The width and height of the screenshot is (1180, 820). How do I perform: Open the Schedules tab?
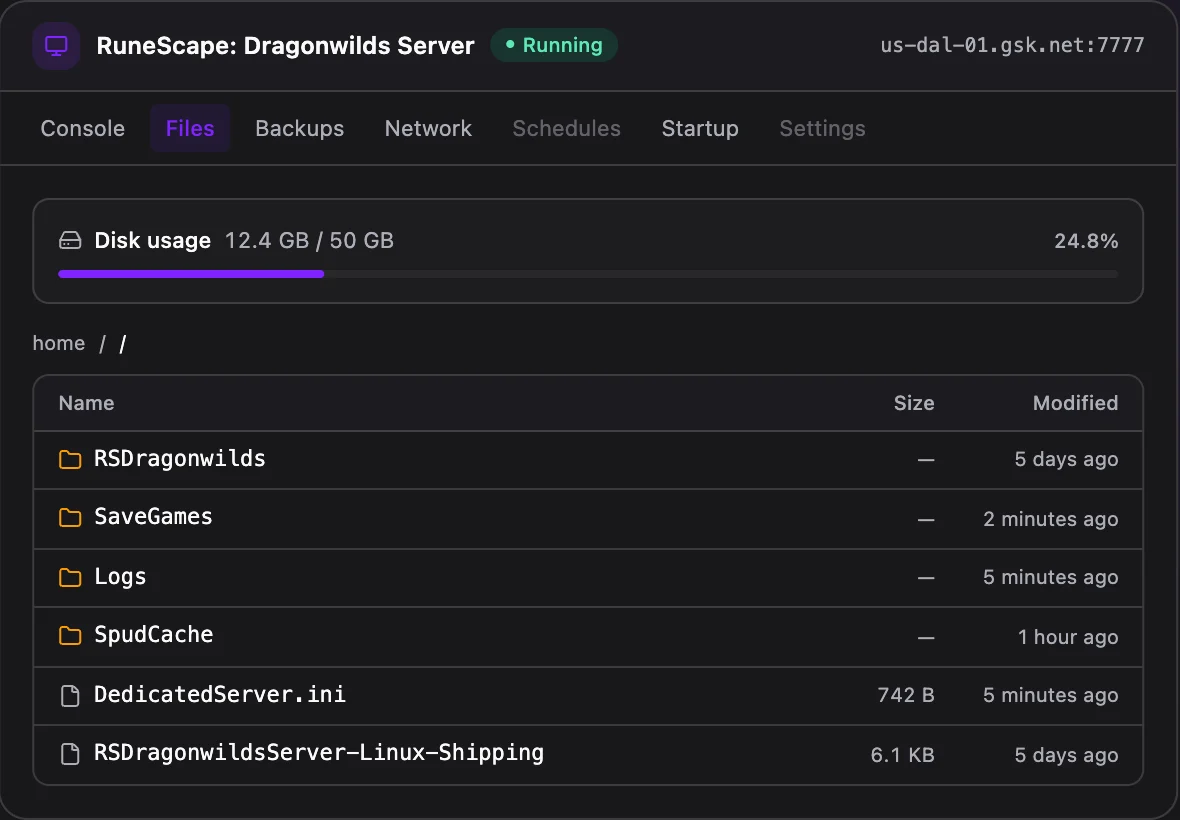coord(567,129)
